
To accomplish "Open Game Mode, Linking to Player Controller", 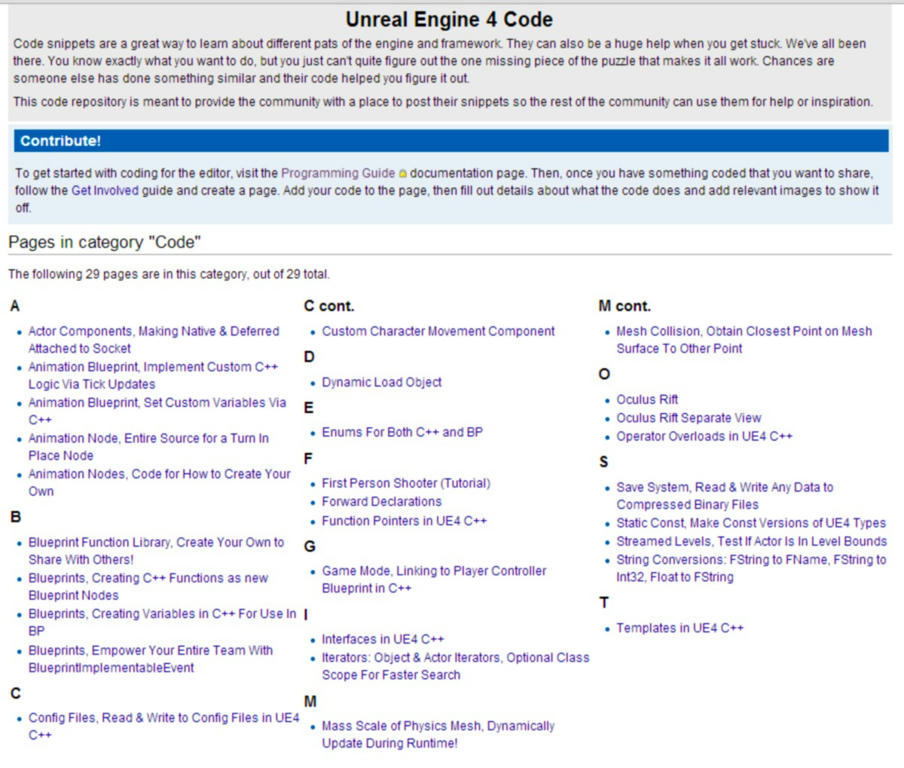I will pyautogui.click(x=434, y=579).
